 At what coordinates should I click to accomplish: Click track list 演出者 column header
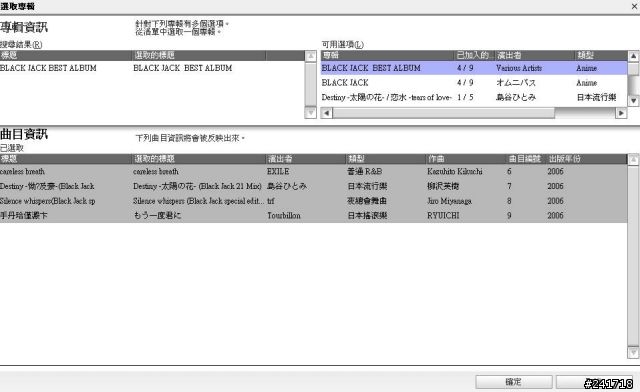coord(306,159)
